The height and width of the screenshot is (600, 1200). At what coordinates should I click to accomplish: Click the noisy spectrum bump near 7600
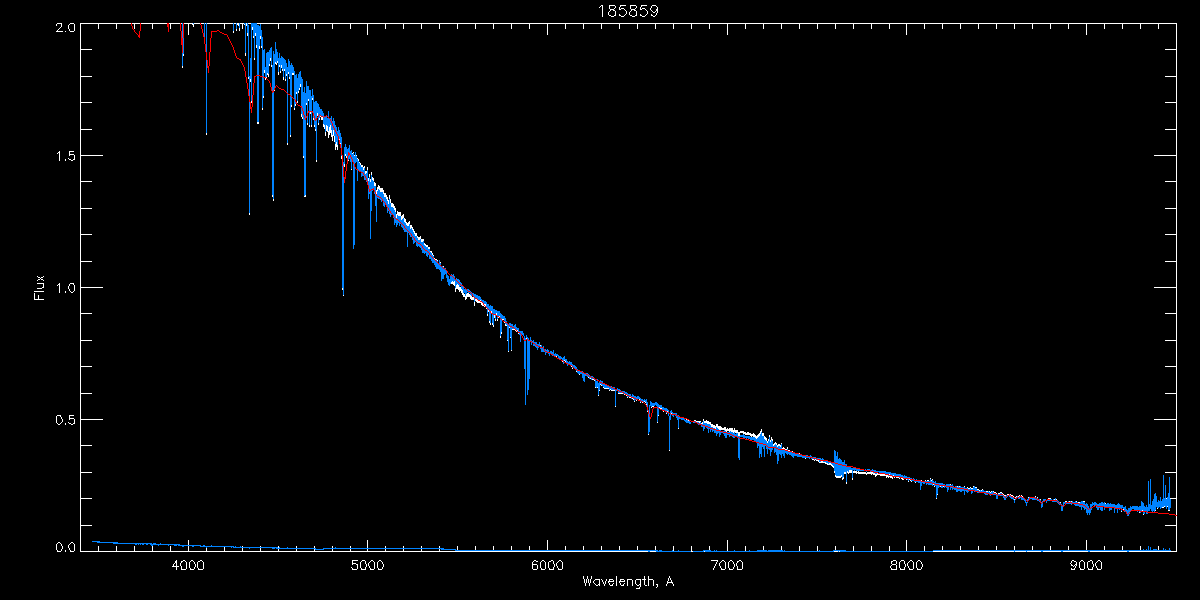tap(840, 467)
